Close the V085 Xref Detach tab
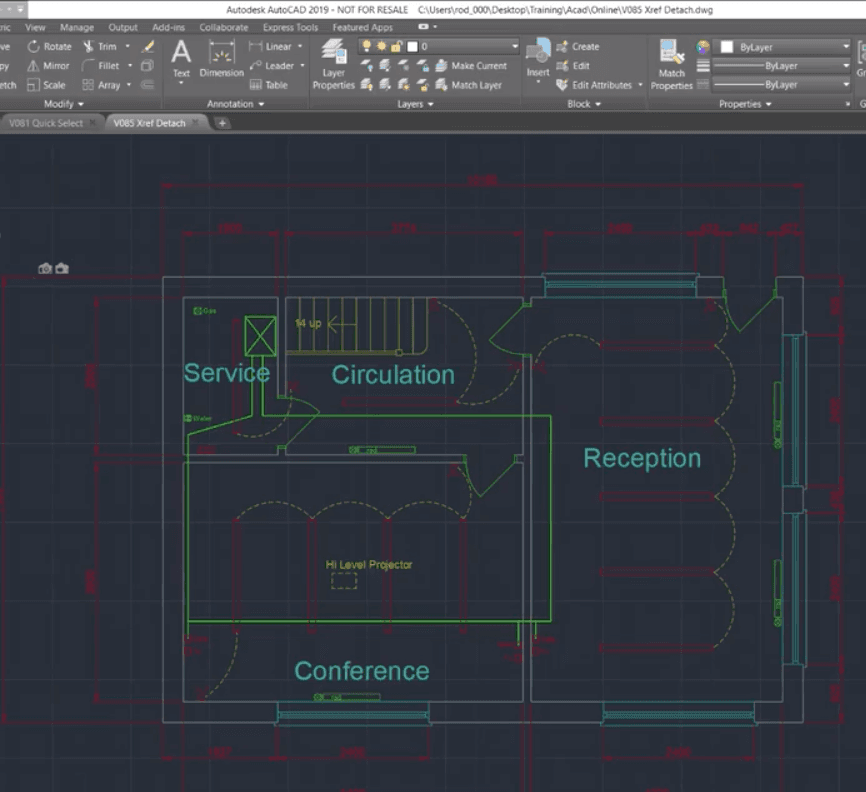Screen dimensions: 866x792 [x=195, y=123]
